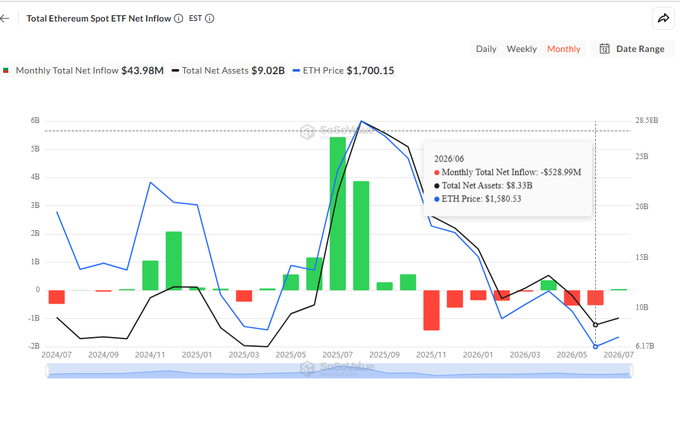The width and height of the screenshot is (680, 431).
Task: Click the 28.58B right axis label
Action: (647, 120)
